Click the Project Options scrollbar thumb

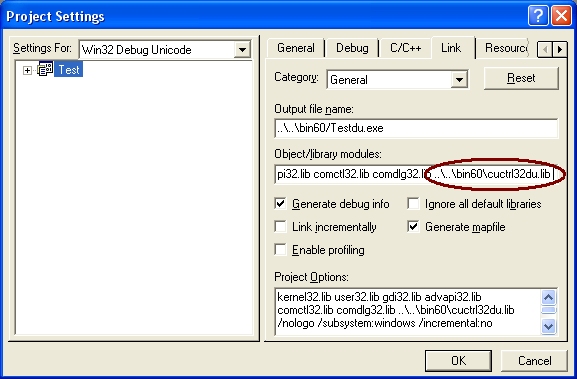point(549,310)
